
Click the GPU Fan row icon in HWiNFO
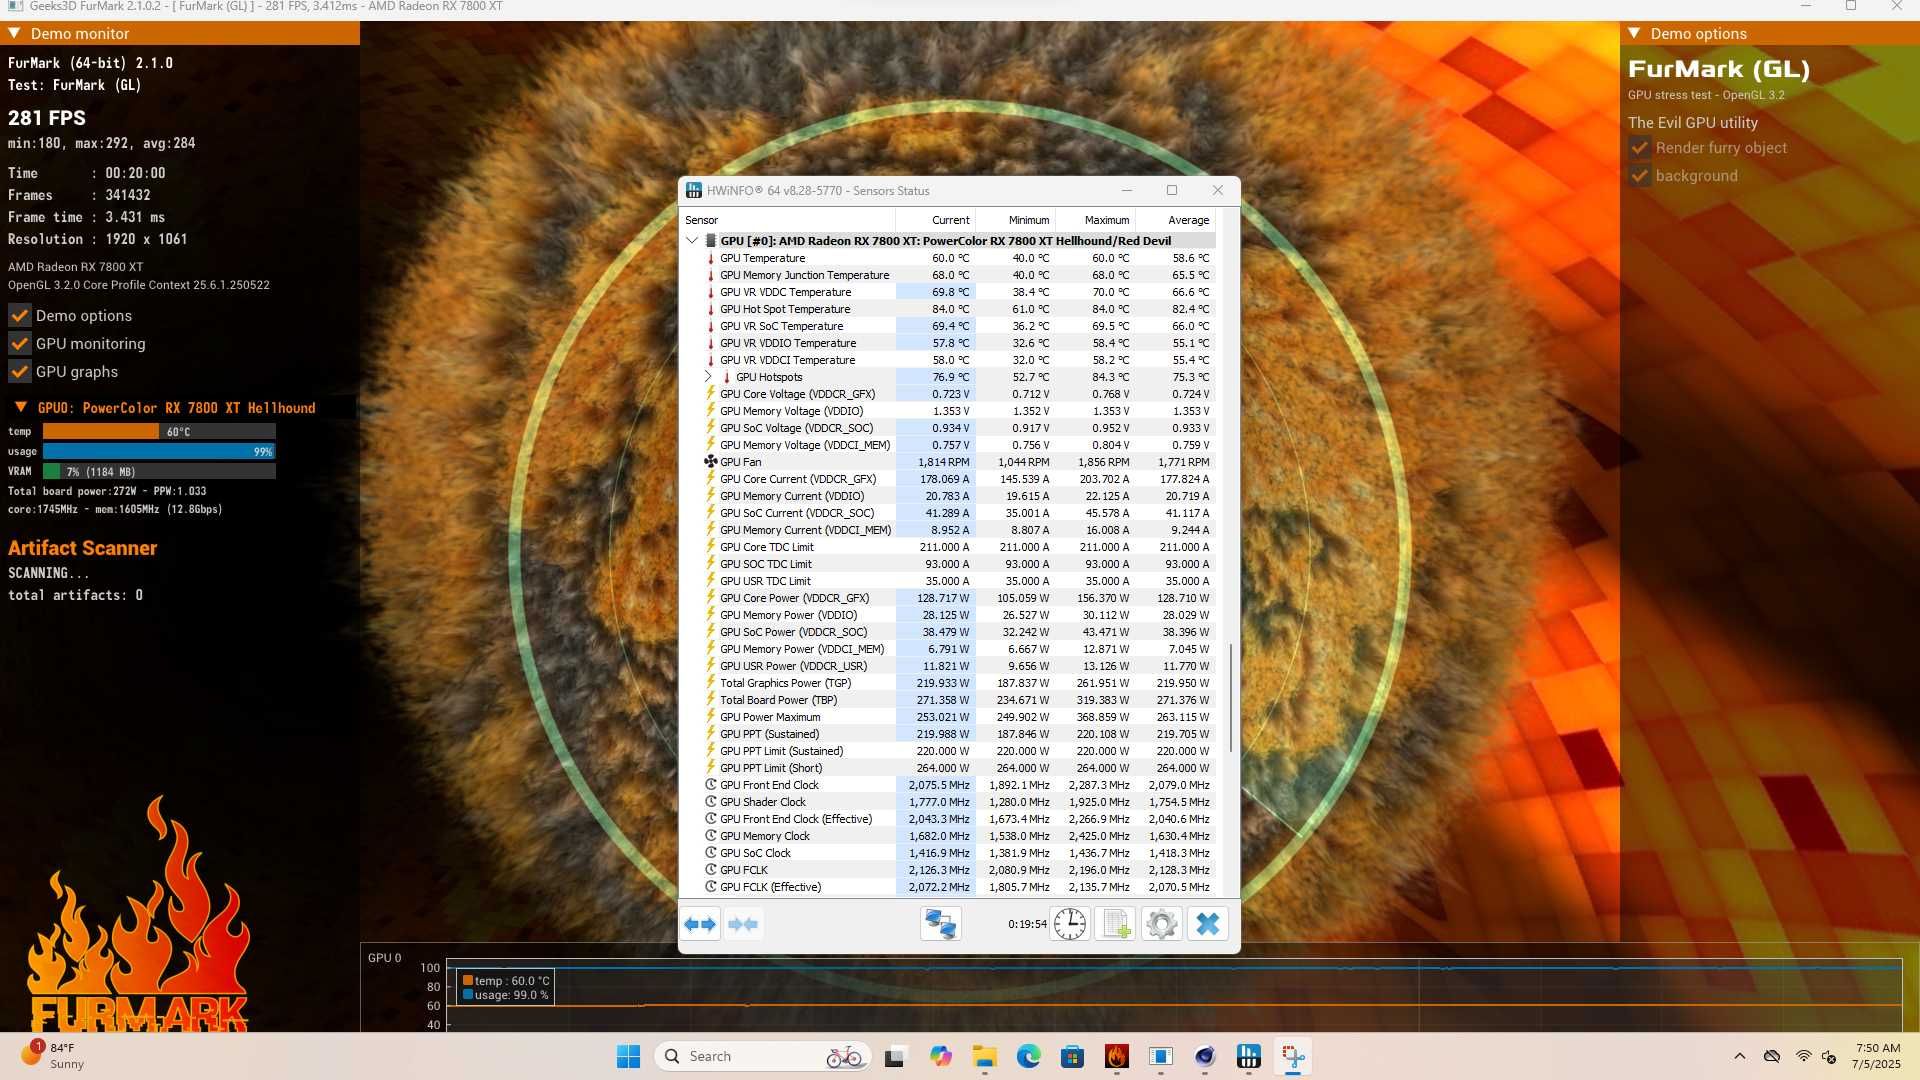[x=710, y=462]
